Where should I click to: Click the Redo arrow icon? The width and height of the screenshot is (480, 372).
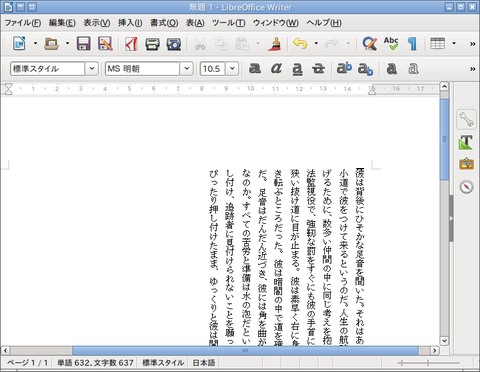pyautogui.click(x=332, y=43)
